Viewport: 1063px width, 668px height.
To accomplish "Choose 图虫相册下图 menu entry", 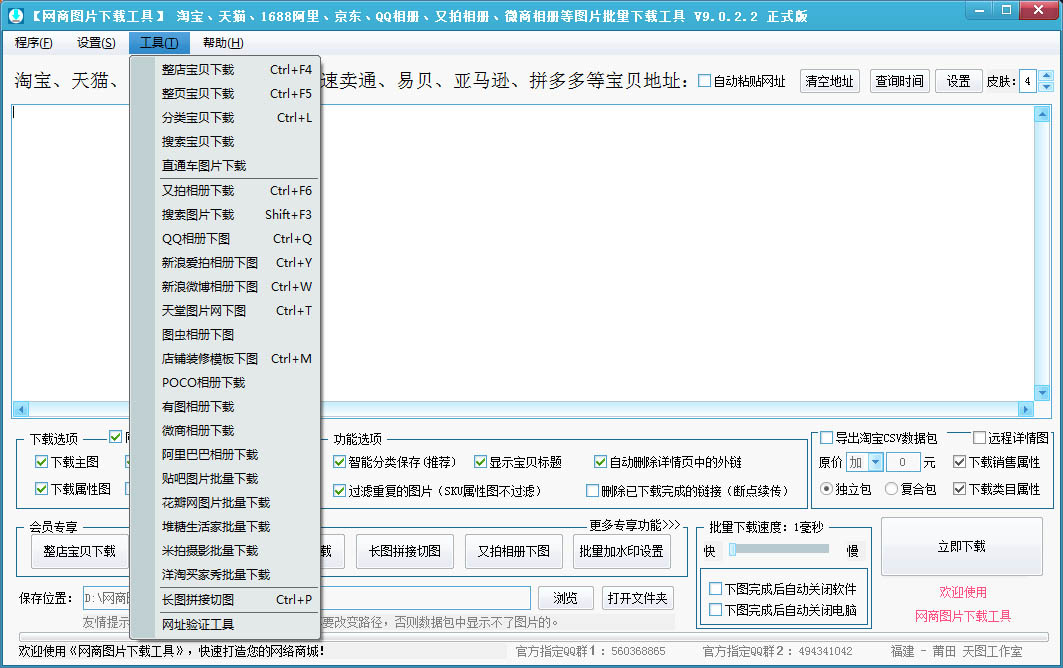I will click(x=237, y=335).
